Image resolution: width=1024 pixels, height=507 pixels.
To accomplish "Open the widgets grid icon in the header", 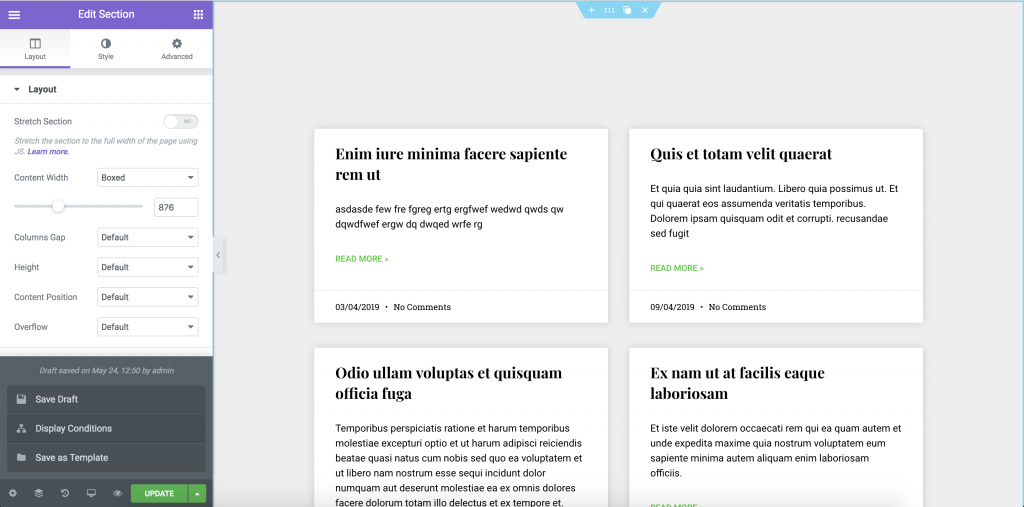I will pyautogui.click(x=199, y=14).
